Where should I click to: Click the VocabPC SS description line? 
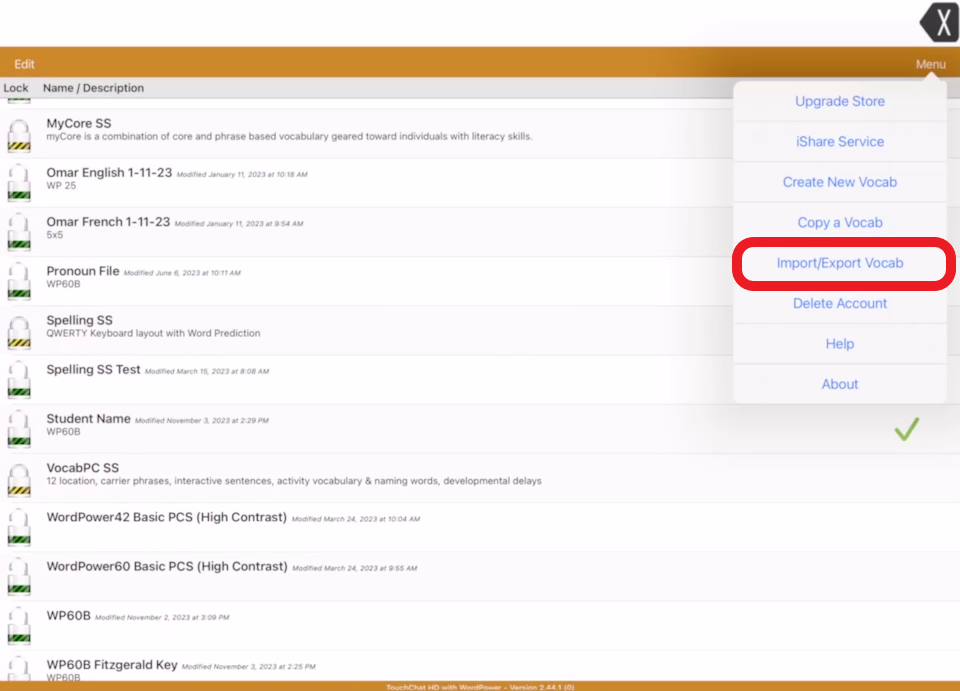[x=294, y=481]
